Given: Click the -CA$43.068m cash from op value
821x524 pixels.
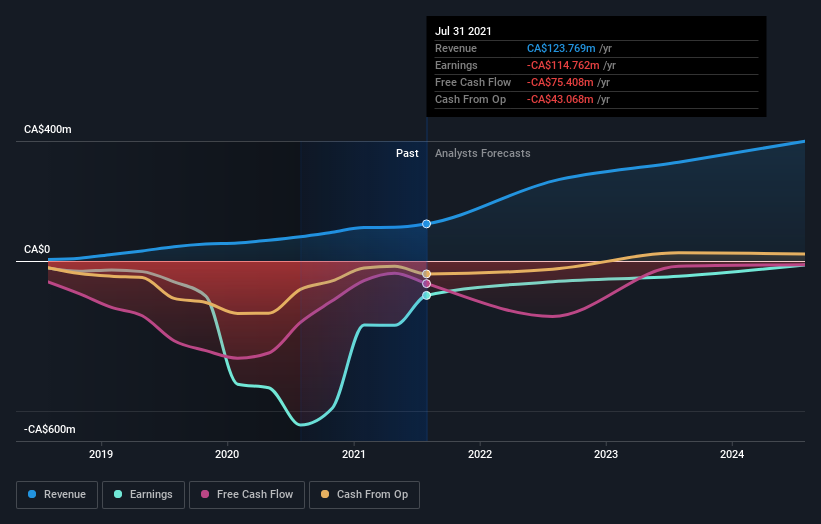Looking at the screenshot, I should coord(560,99).
